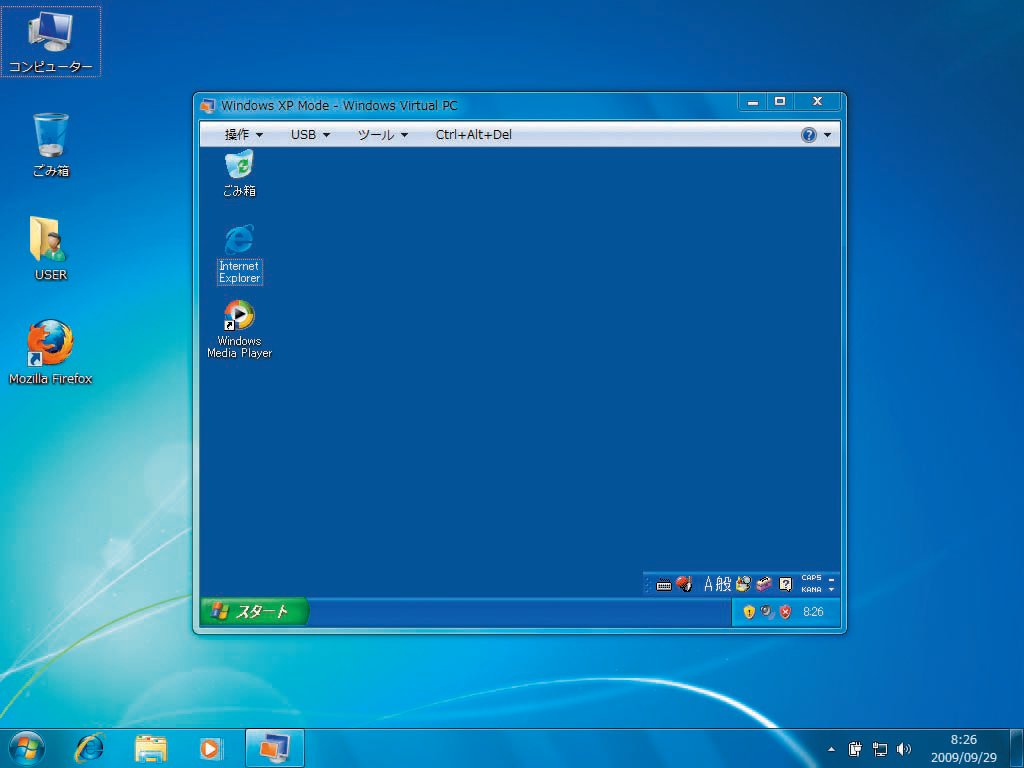Click the red security alert shield in XP tray

(x=786, y=612)
